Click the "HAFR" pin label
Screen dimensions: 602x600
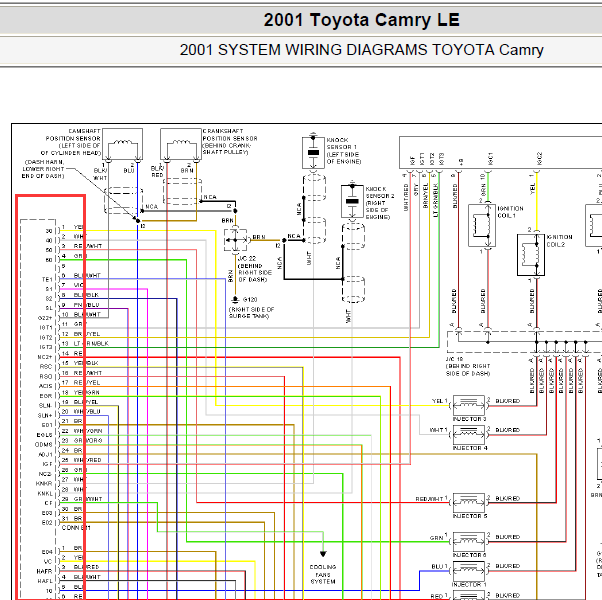coord(45,571)
